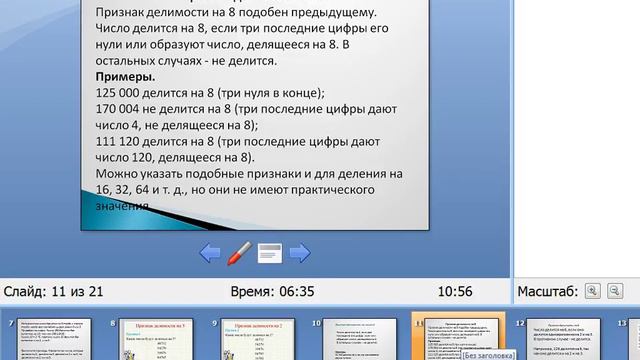Open the slide show menu icon
The width and height of the screenshot is (640, 360).
point(270,253)
